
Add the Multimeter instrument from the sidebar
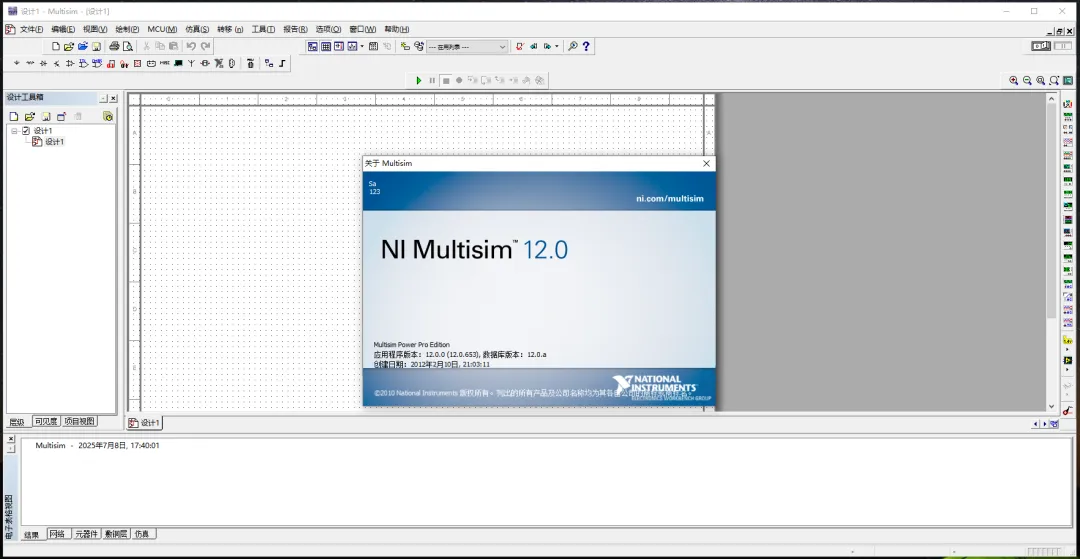[x=1068, y=104]
